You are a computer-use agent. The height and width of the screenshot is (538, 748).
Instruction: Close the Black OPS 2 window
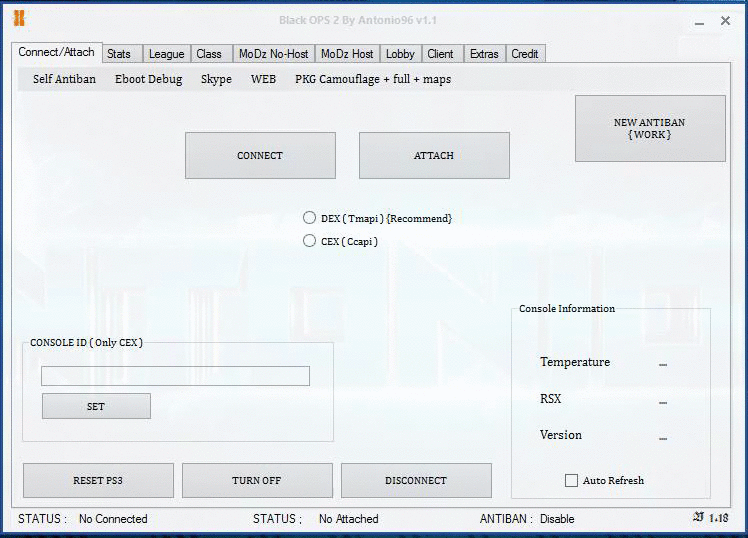725,21
